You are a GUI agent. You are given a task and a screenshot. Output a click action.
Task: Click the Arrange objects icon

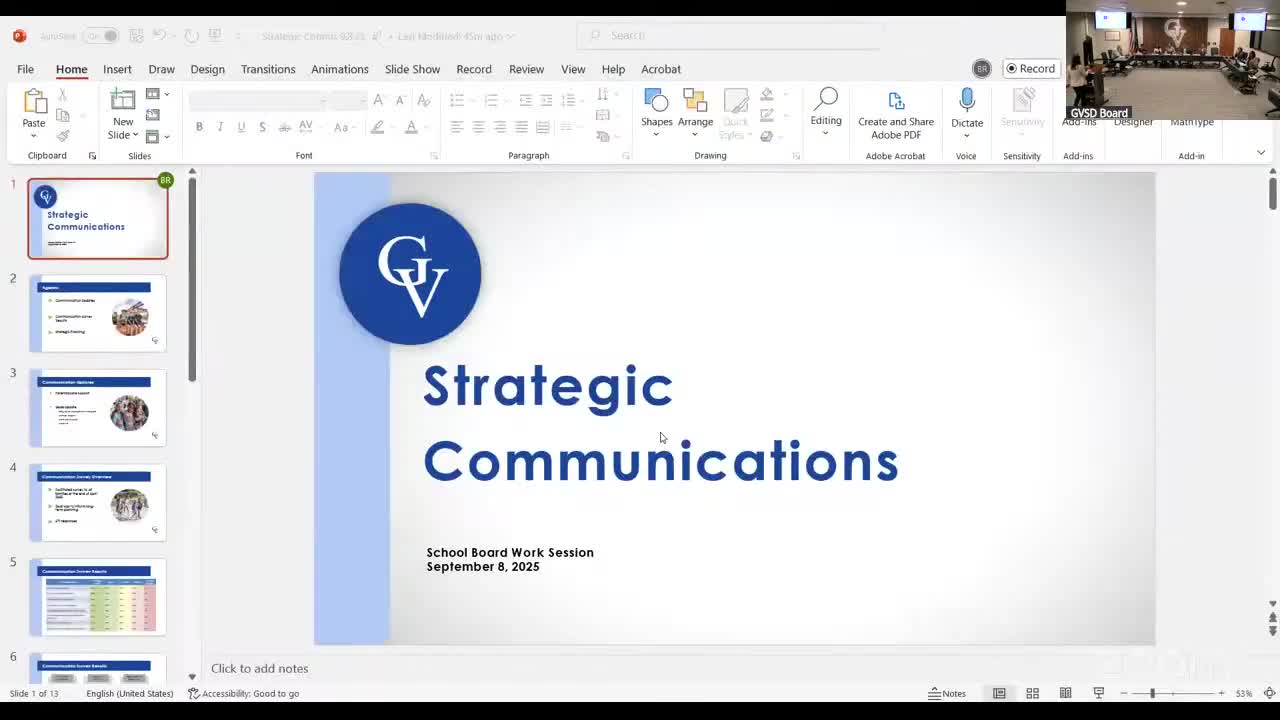[695, 110]
